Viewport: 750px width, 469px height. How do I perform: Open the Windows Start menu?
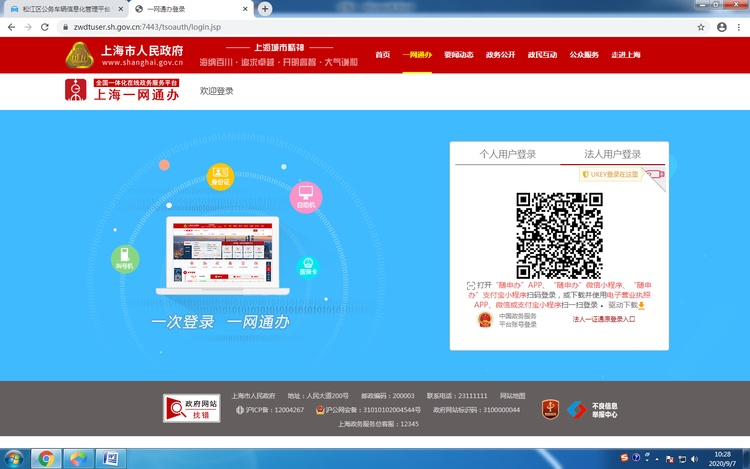13,459
